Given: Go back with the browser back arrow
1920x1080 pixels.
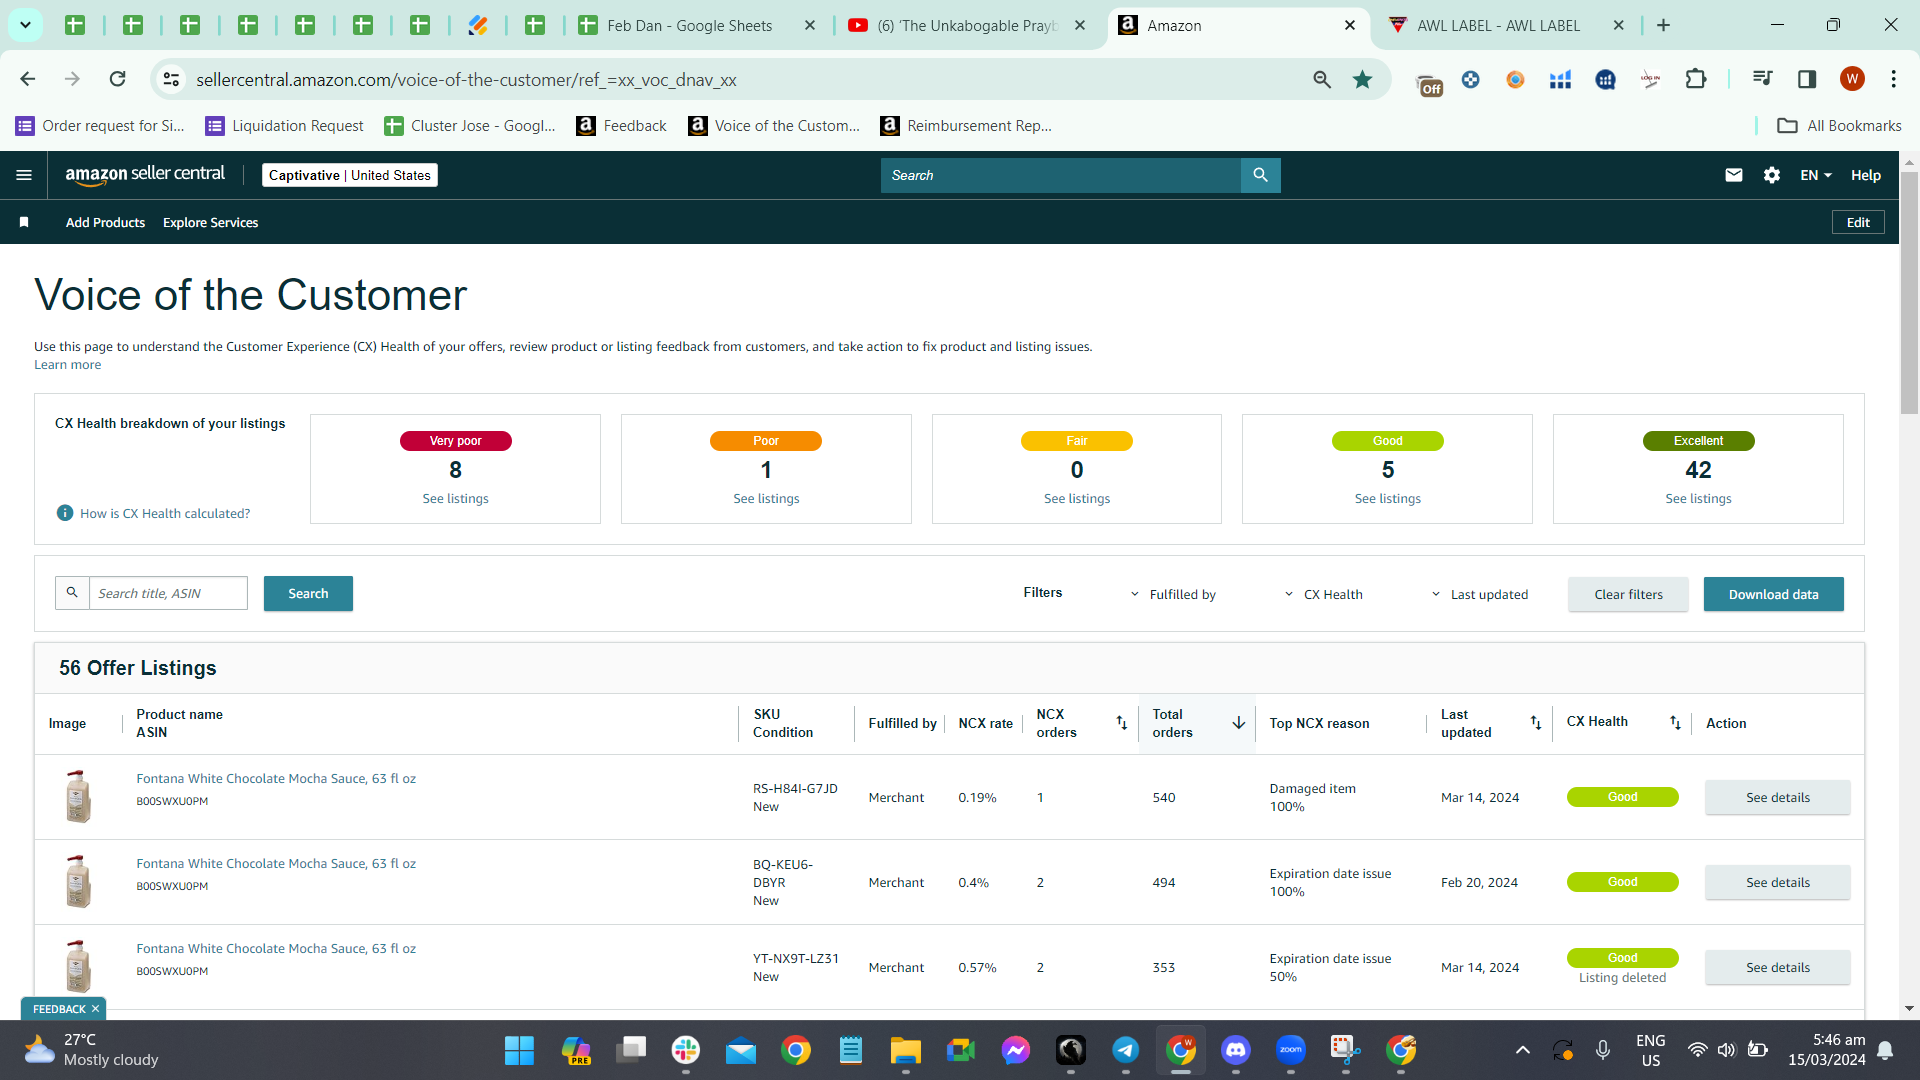Looking at the screenshot, I should [28, 79].
